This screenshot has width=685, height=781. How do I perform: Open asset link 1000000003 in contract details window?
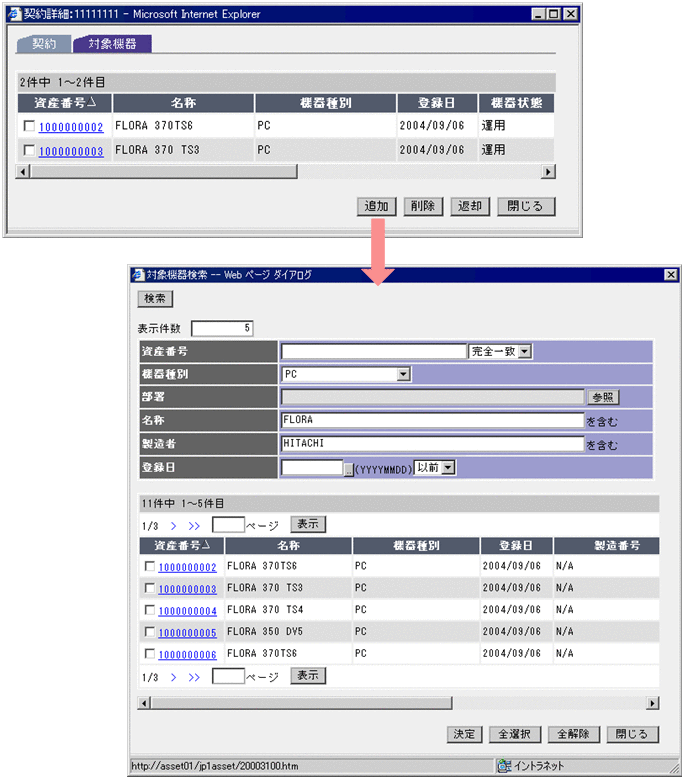click(x=71, y=151)
